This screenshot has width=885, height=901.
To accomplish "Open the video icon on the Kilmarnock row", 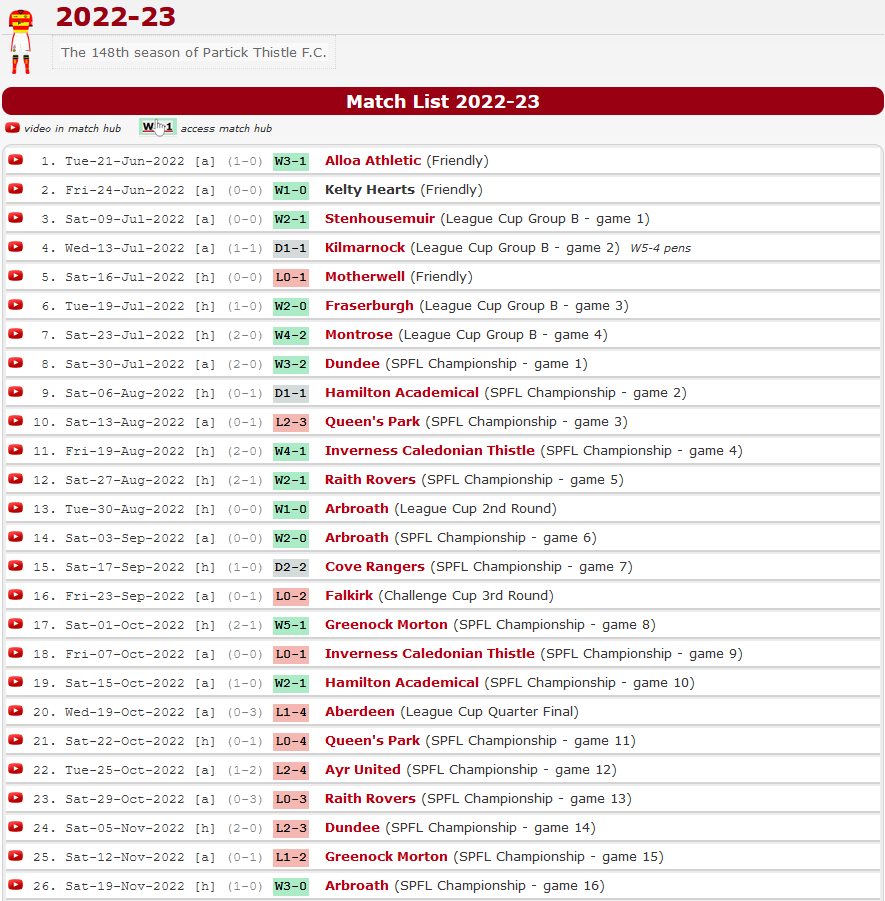I will click(x=16, y=247).
